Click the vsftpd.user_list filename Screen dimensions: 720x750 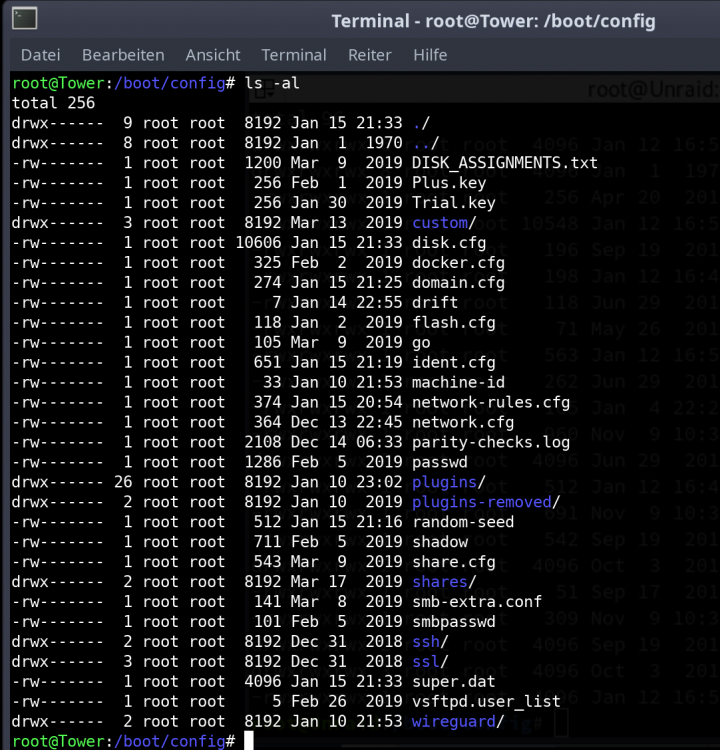[486, 702]
